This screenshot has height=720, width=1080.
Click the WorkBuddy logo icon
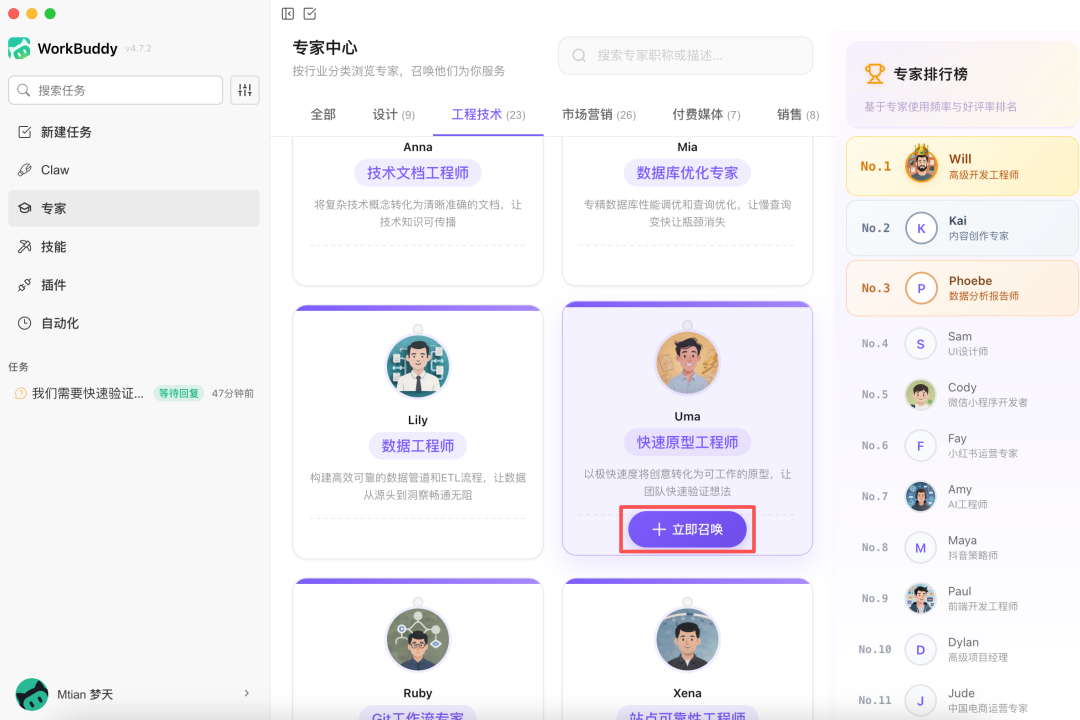[x=19, y=48]
